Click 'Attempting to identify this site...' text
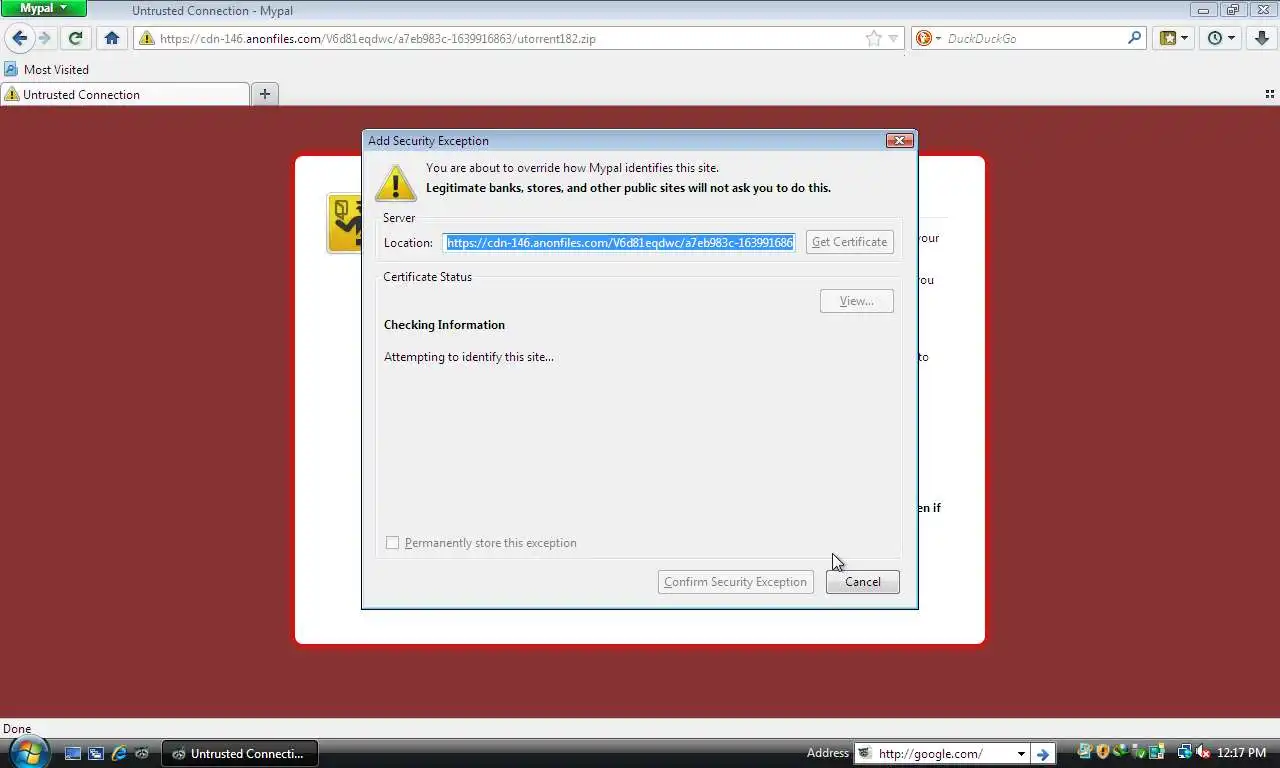Image resolution: width=1280 pixels, height=768 pixels. (468, 357)
